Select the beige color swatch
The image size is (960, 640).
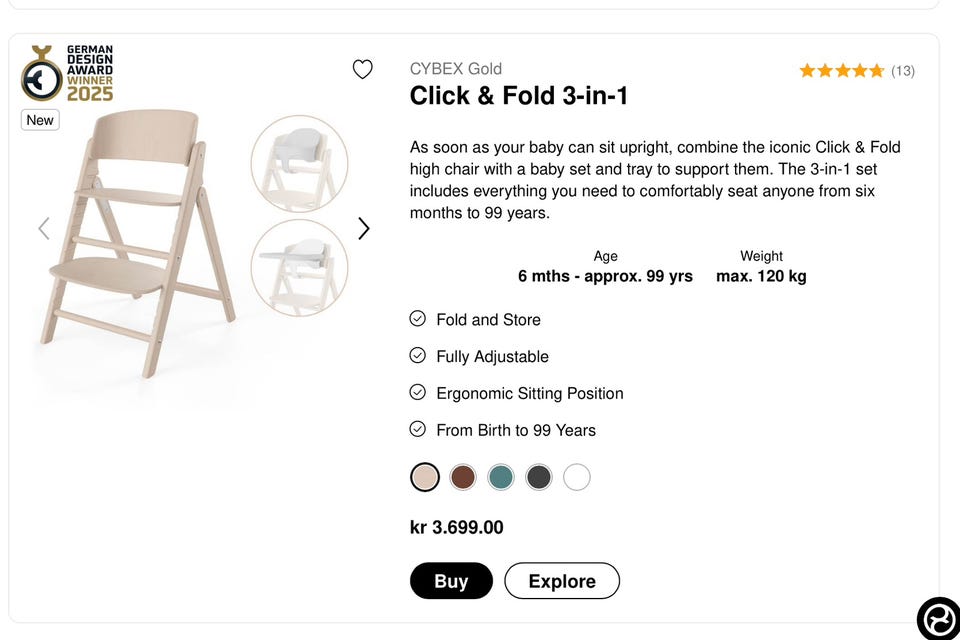tap(425, 477)
